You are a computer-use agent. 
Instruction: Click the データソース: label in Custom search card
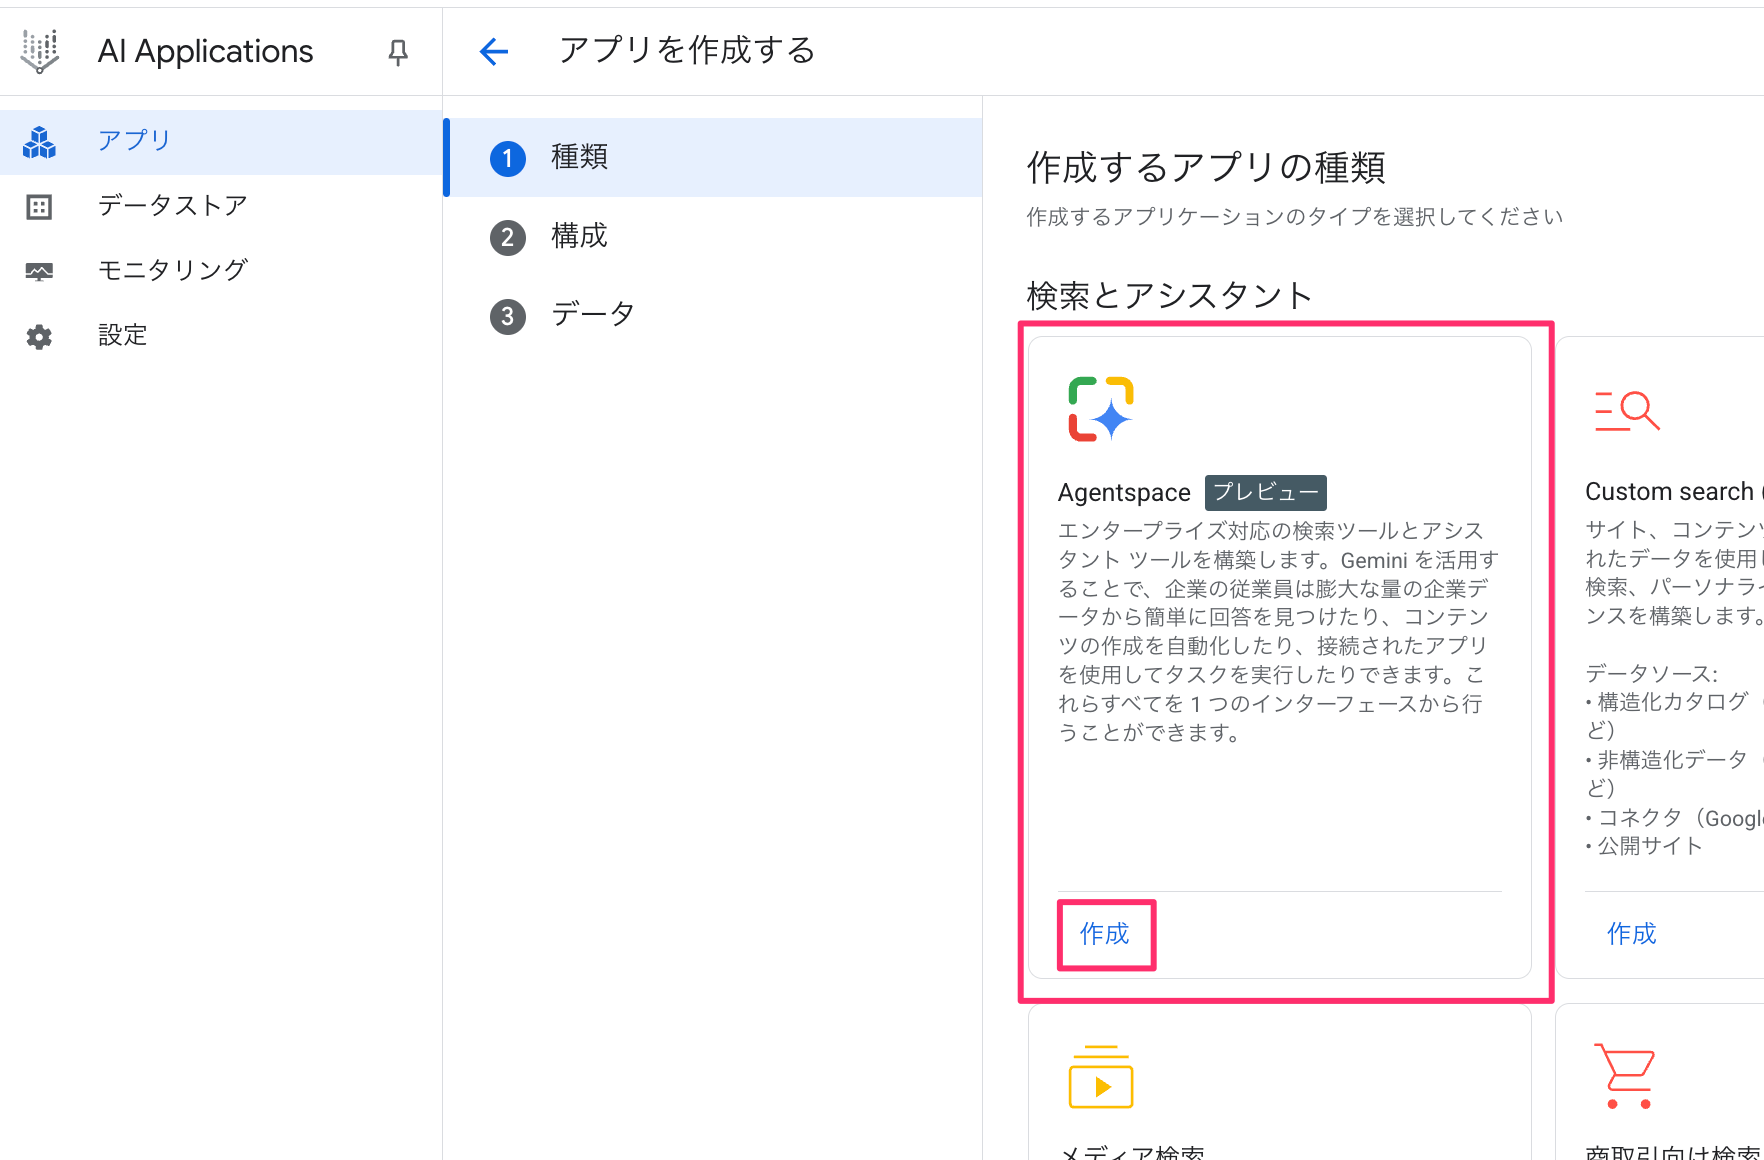[1651, 674]
